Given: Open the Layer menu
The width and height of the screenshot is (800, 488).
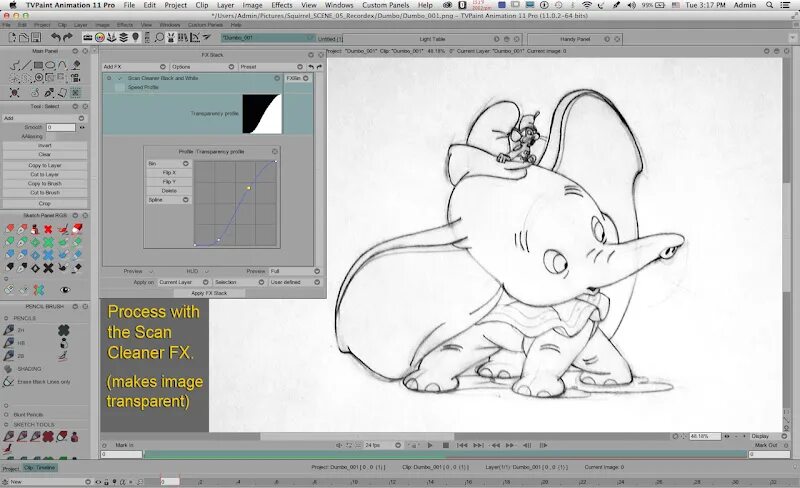Looking at the screenshot, I should (225, 5).
